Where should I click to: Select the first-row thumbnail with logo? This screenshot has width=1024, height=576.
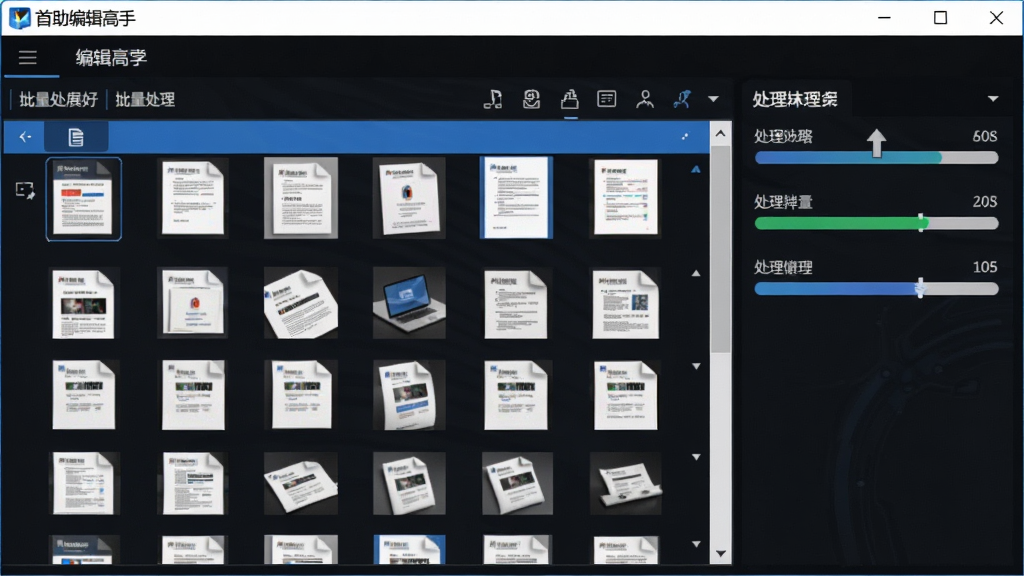(x=409, y=198)
